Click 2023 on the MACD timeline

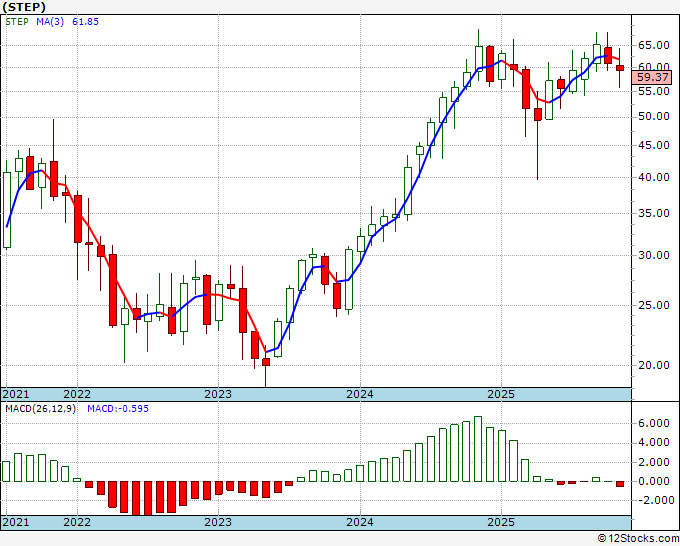pos(218,522)
